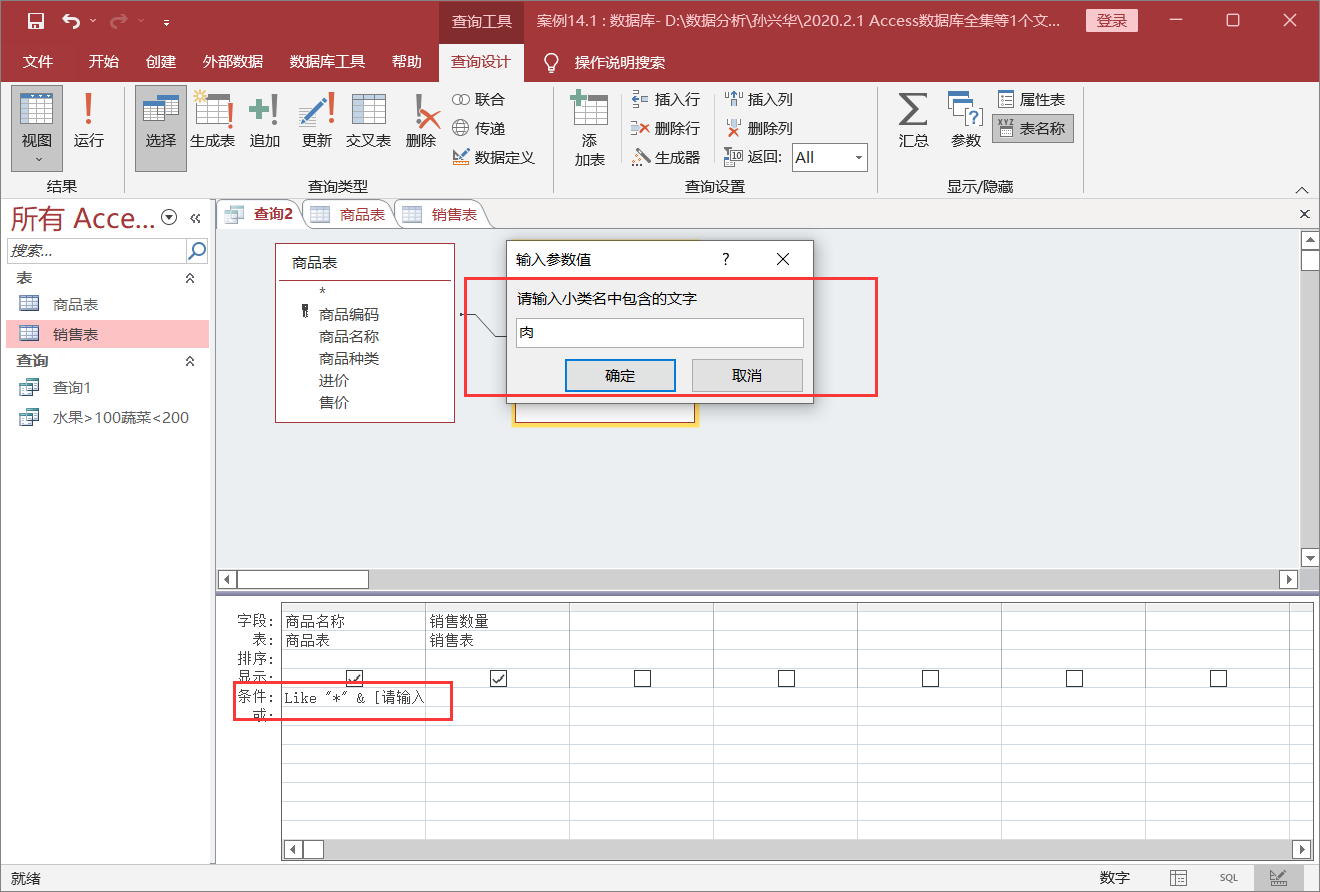
Task: Collapse the navigation pane with « button
Action: pyautogui.click(x=196, y=217)
